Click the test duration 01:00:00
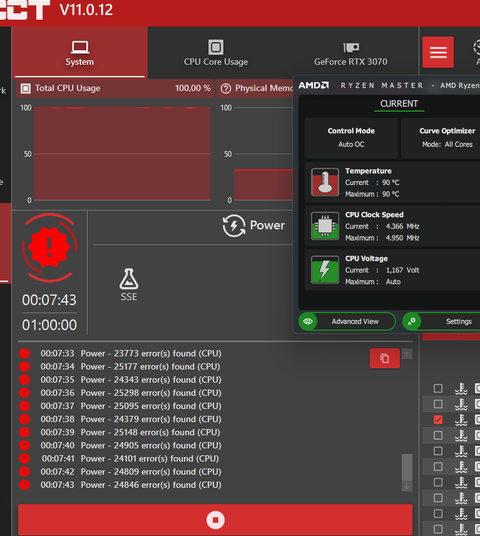The width and height of the screenshot is (480, 536). pos(50,325)
